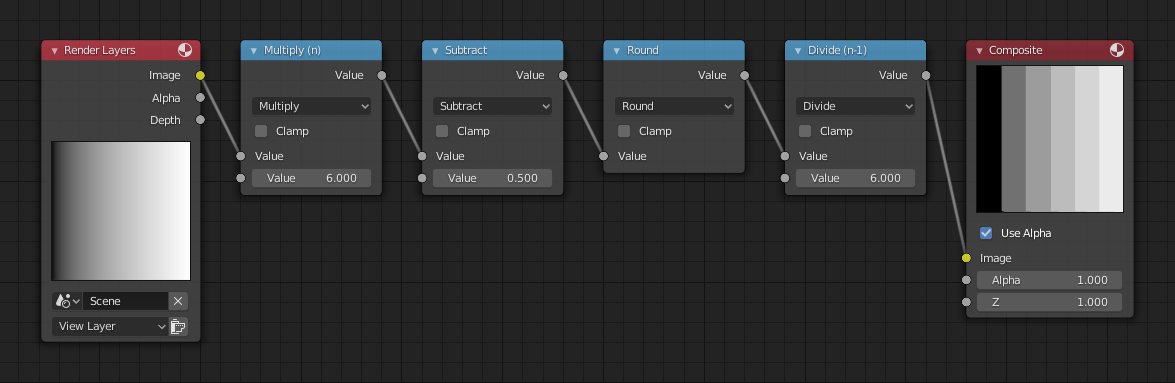Collapse the Divide (n-1) node triangle
1175x383 pixels.
pyautogui.click(x=798, y=51)
